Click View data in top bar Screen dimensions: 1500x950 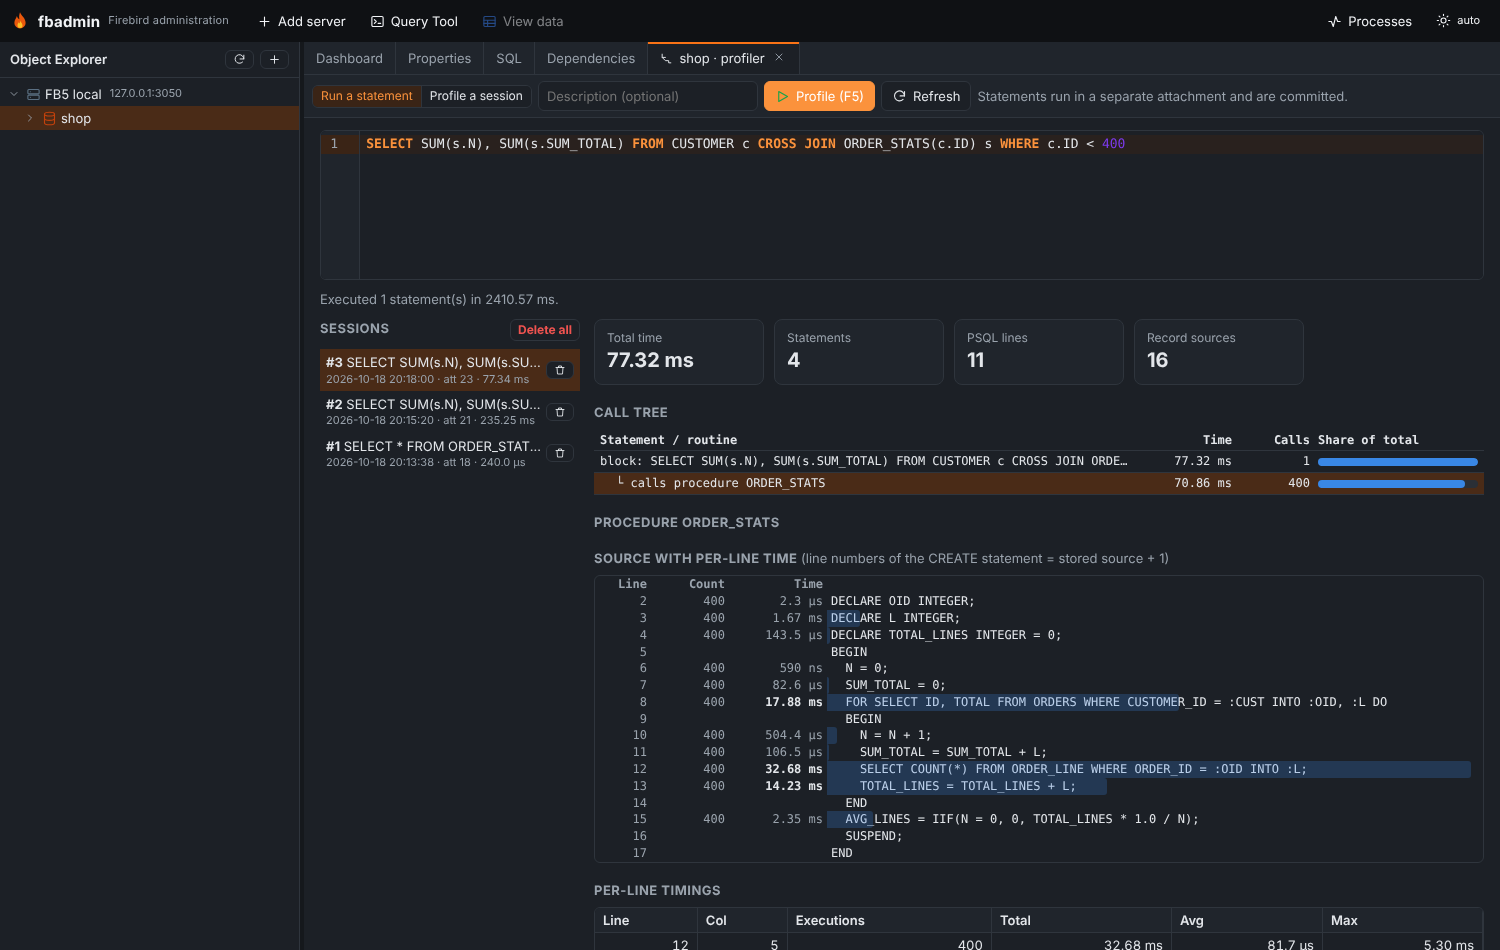[x=523, y=21]
